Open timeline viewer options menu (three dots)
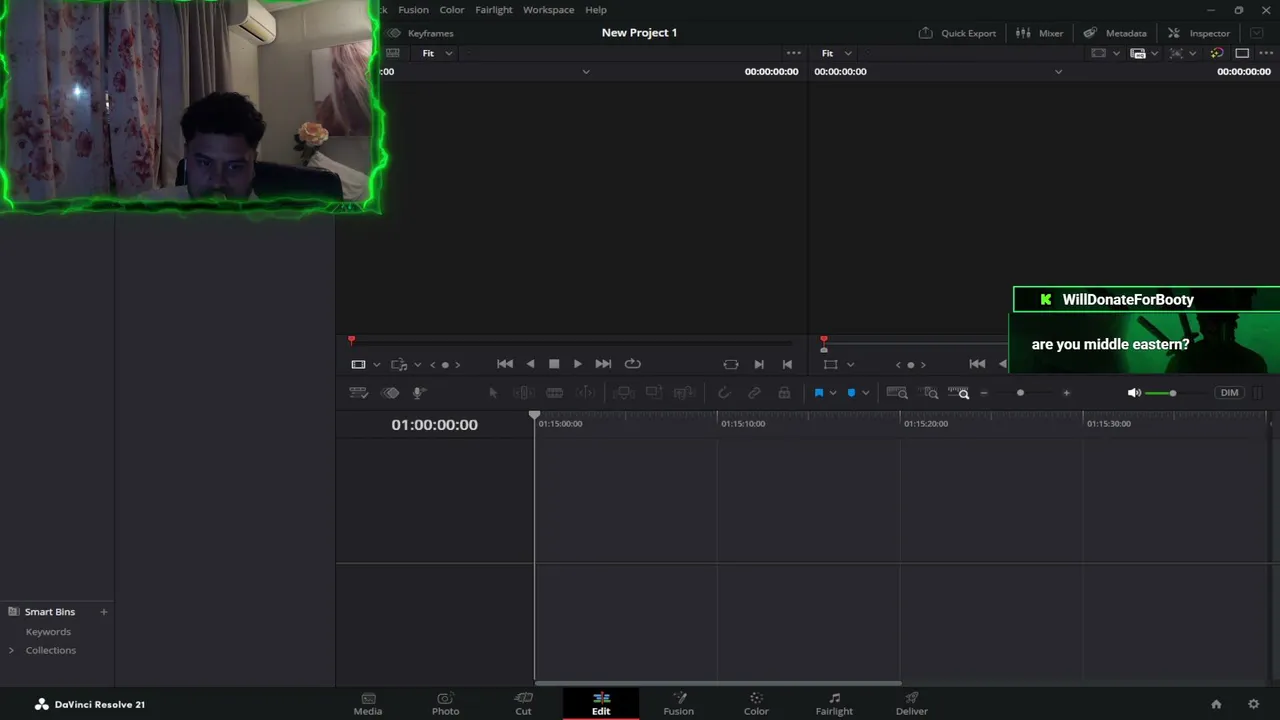The height and width of the screenshot is (720, 1280). click(x=1266, y=53)
